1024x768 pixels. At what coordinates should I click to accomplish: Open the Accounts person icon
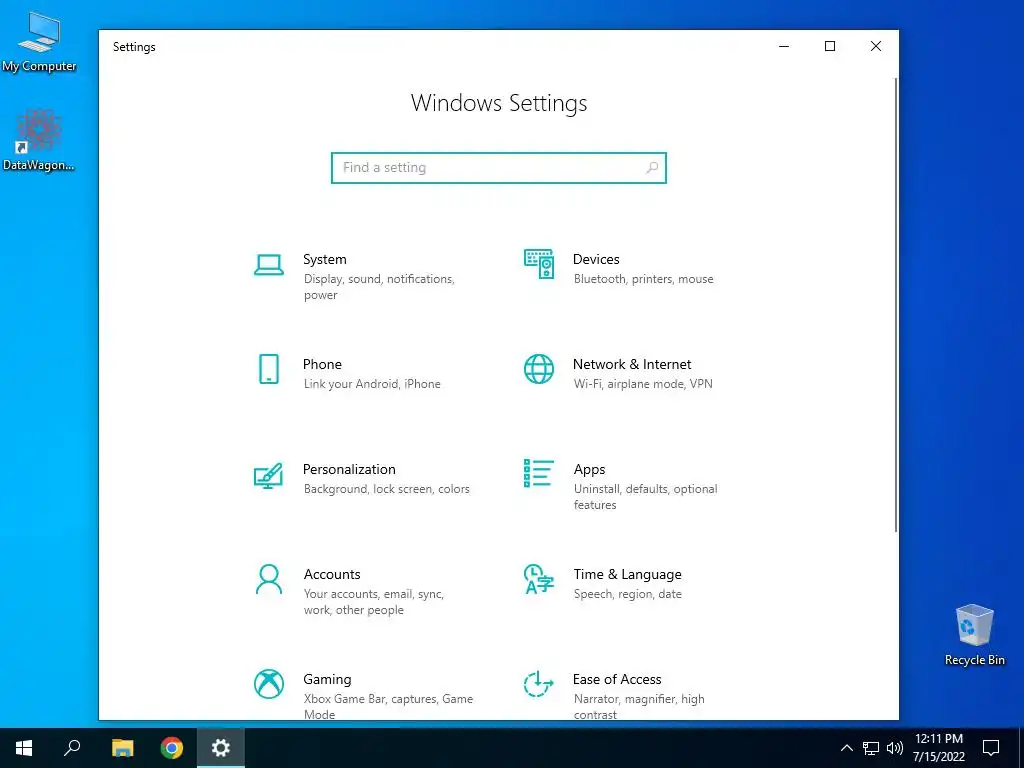coord(268,579)
